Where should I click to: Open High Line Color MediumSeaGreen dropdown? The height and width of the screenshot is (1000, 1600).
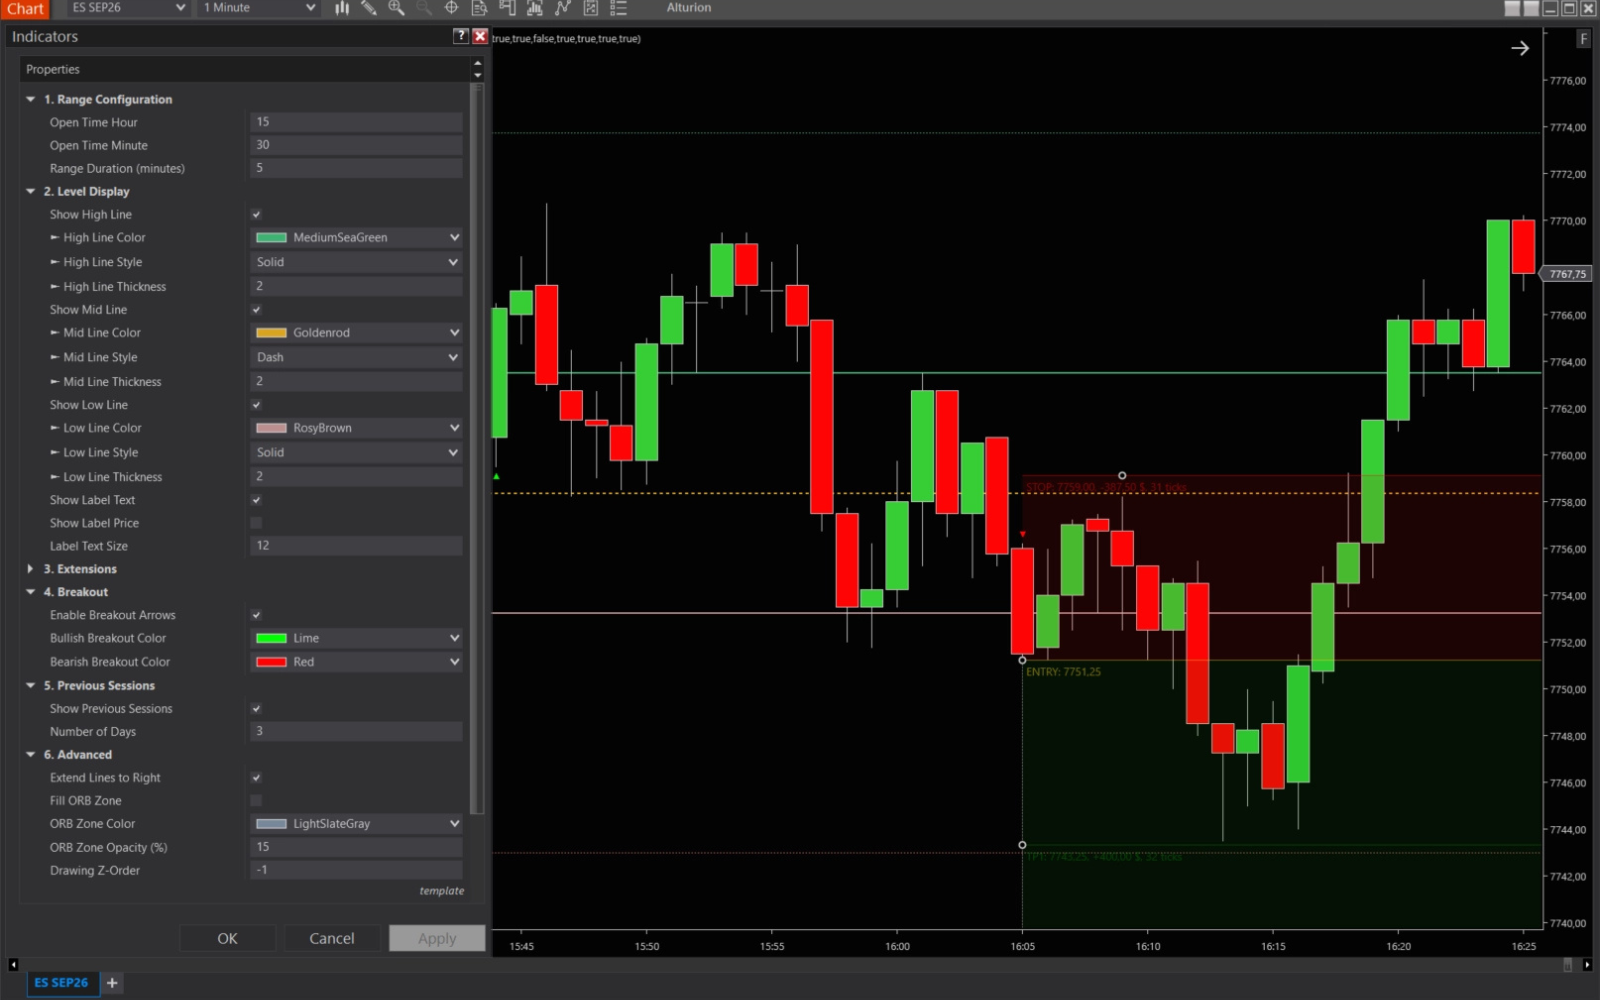(x=356, y=238)
